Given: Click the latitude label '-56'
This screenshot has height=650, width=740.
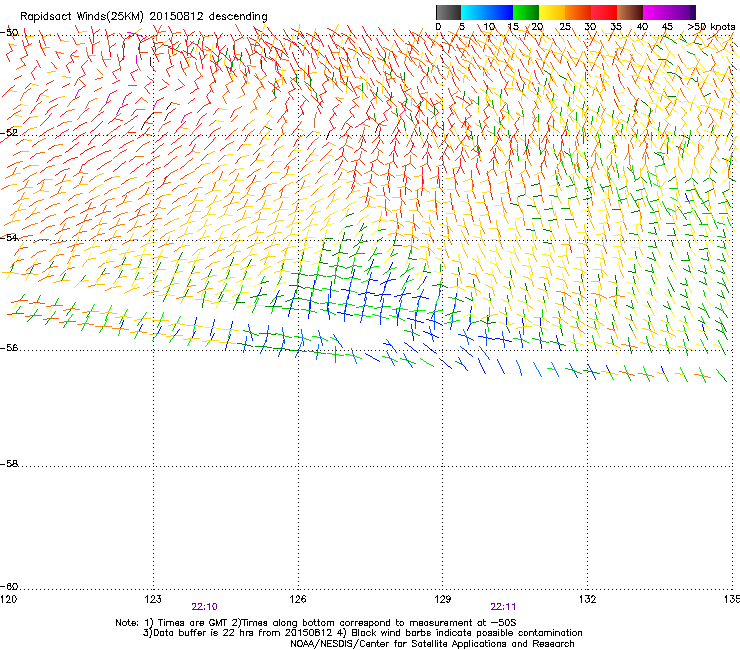Looking at the screenshot, I should pyautogui.click(x=9, y=347).
